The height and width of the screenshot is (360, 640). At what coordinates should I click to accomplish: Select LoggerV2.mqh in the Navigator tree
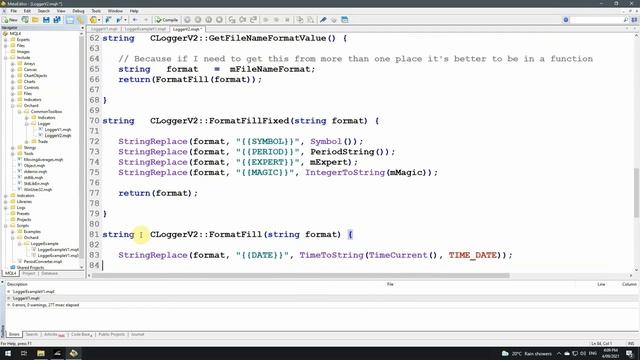[x=58, y=136]
